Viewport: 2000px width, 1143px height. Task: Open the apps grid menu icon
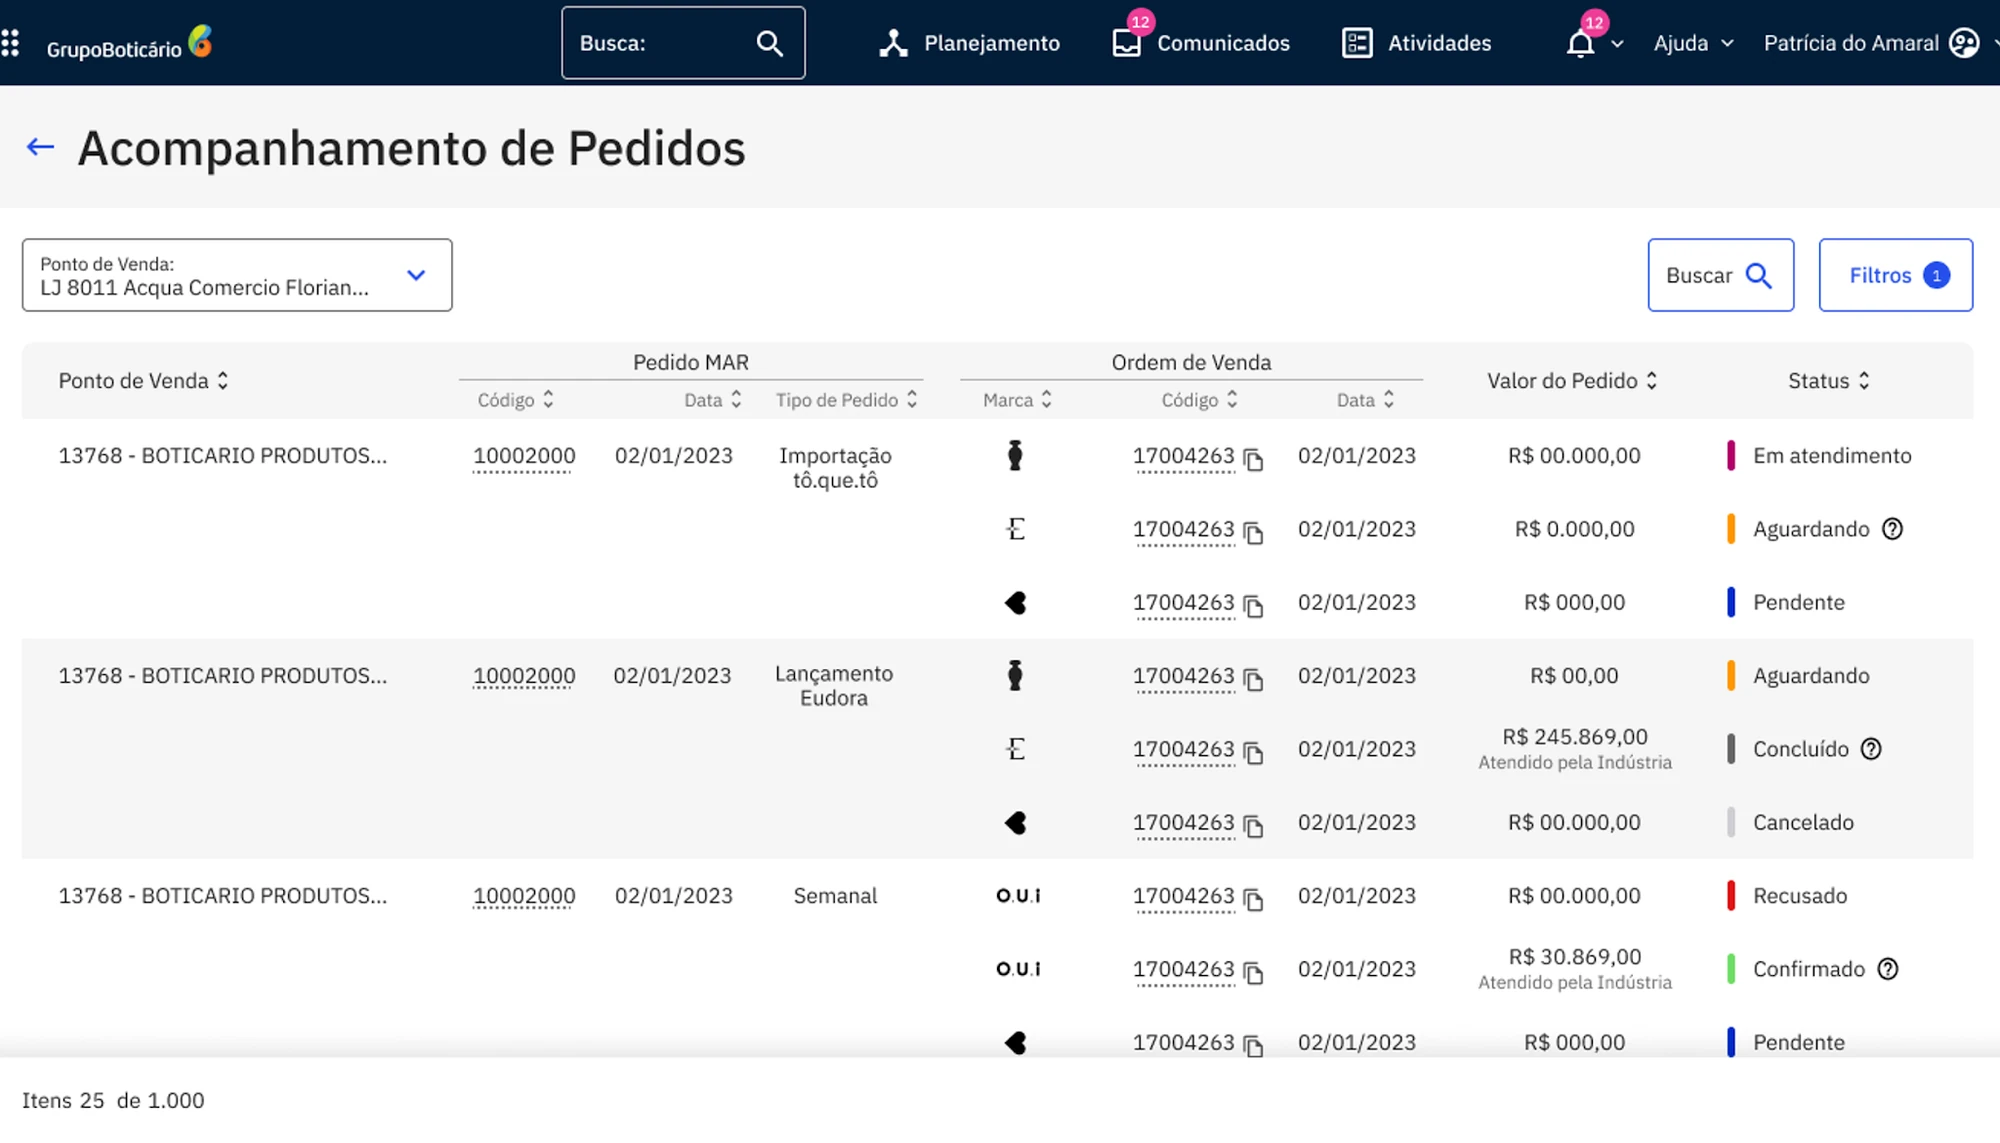pos(10,43)
